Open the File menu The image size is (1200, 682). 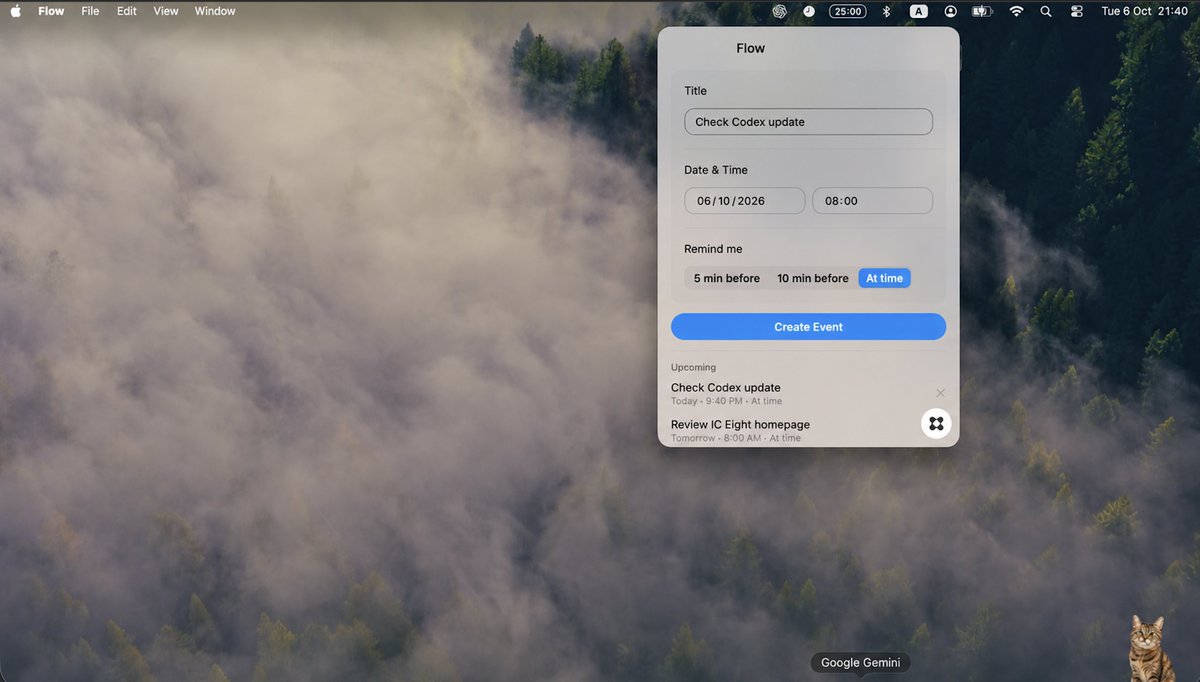(x=90, y=11)
